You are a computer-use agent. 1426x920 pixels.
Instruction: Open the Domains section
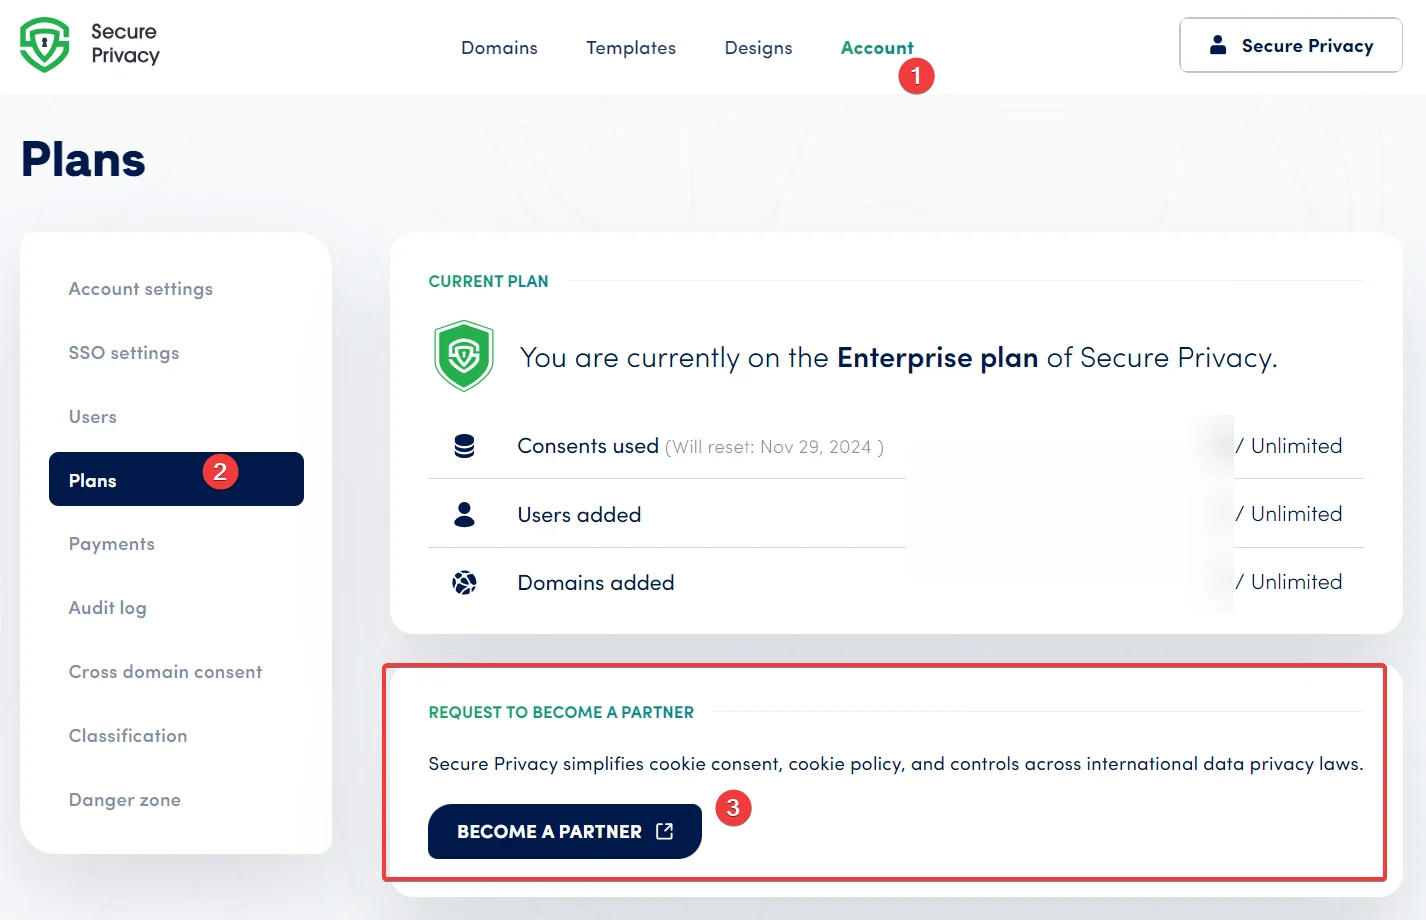tap(499, 47)
